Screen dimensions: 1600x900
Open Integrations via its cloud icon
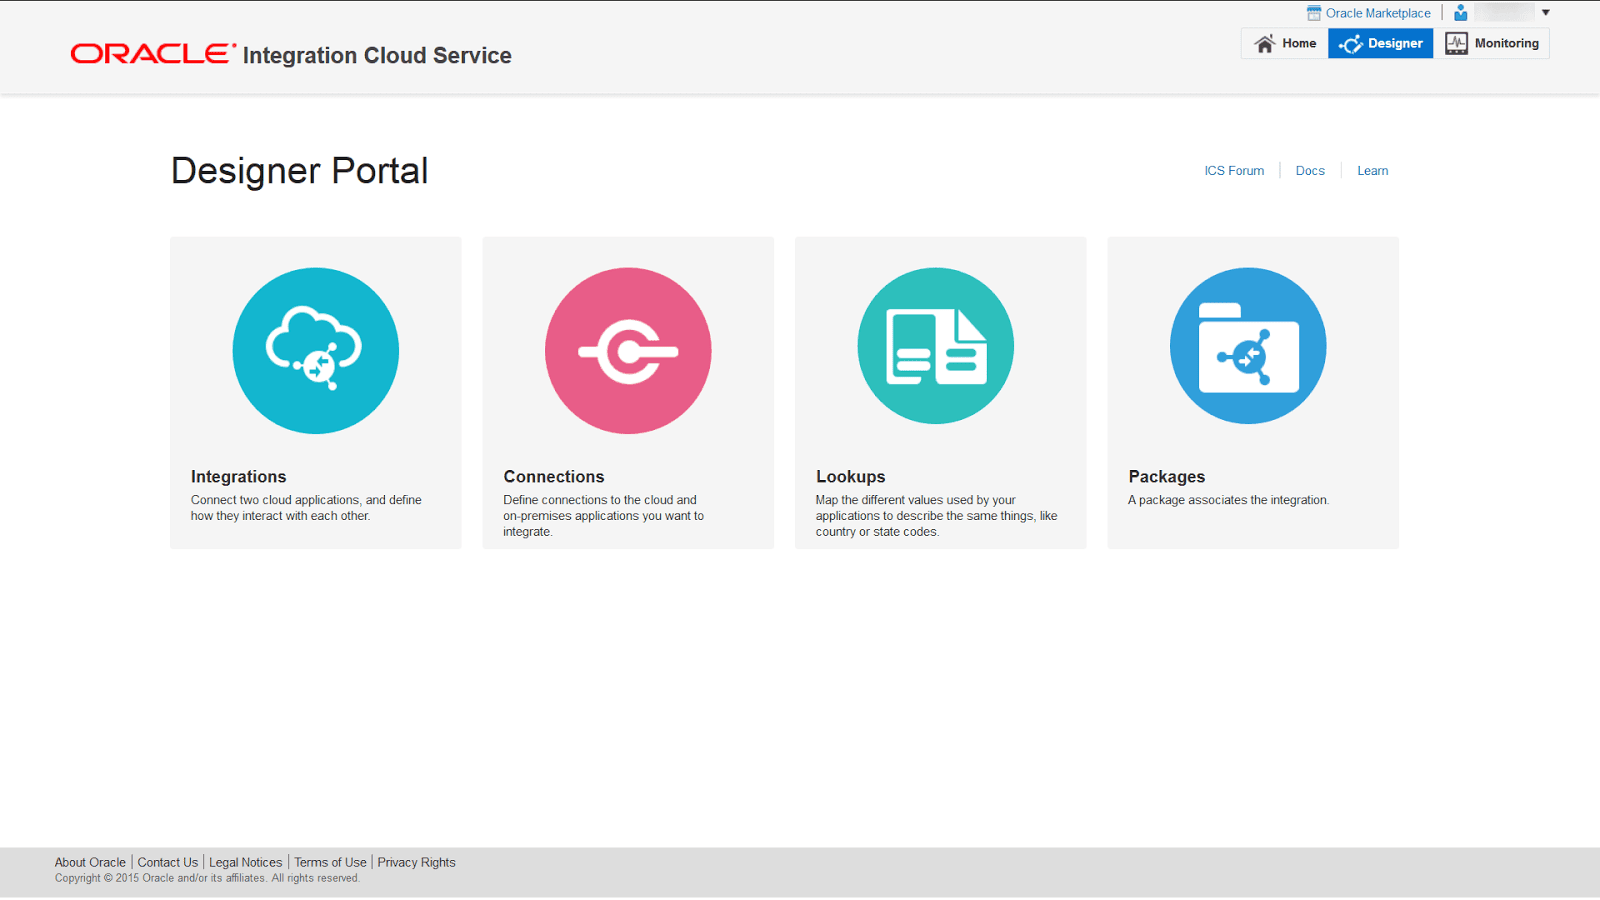[315, 350]
